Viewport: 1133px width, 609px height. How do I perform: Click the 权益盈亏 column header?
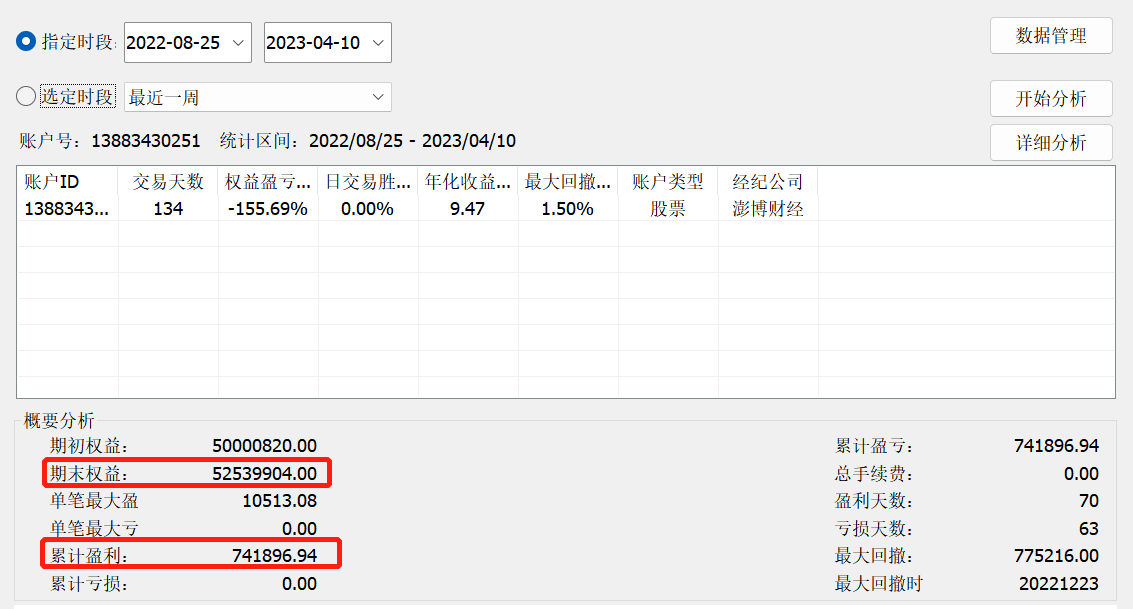[268, 182]
